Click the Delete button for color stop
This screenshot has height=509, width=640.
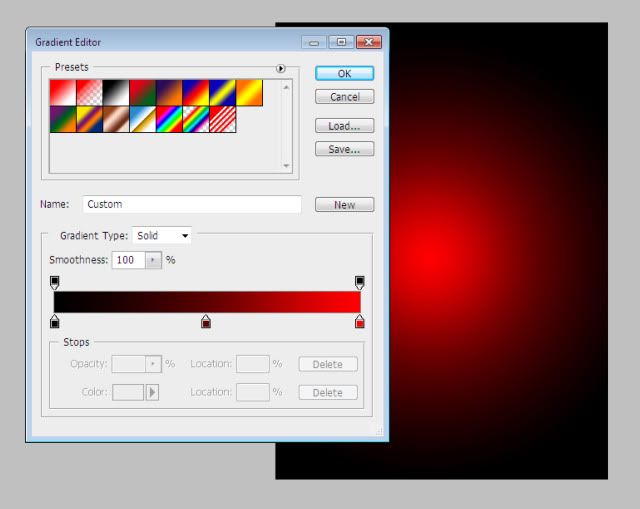[328, 393]
